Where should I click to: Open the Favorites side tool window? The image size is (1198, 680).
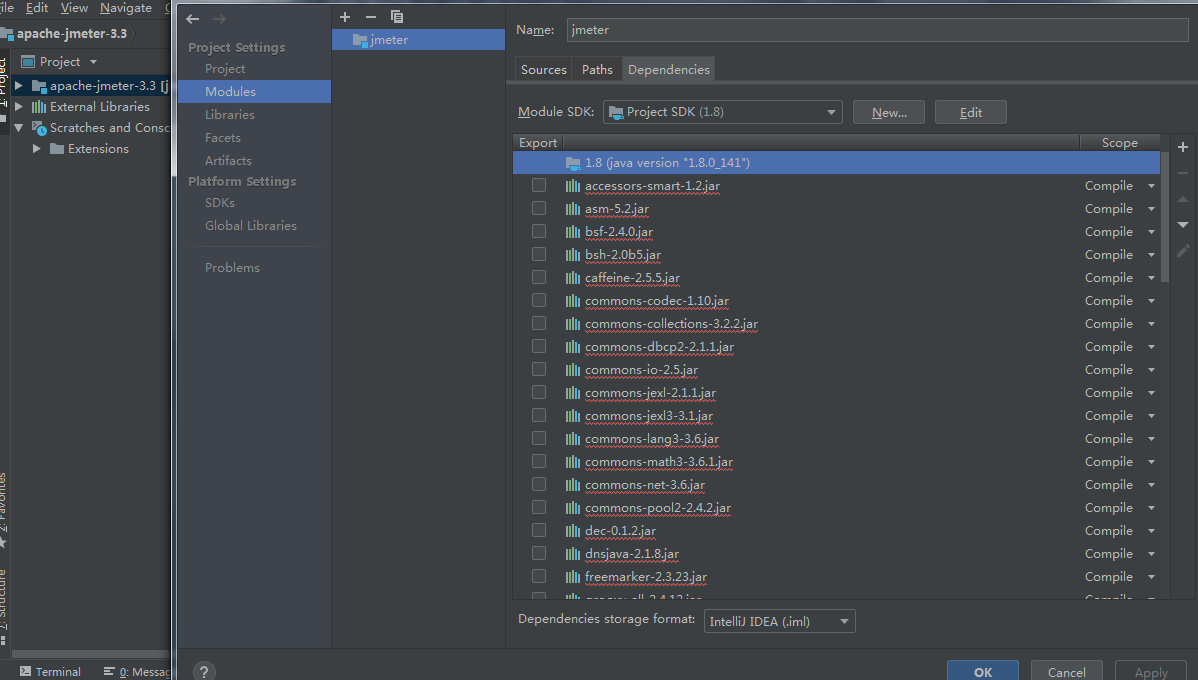point(4,510)
